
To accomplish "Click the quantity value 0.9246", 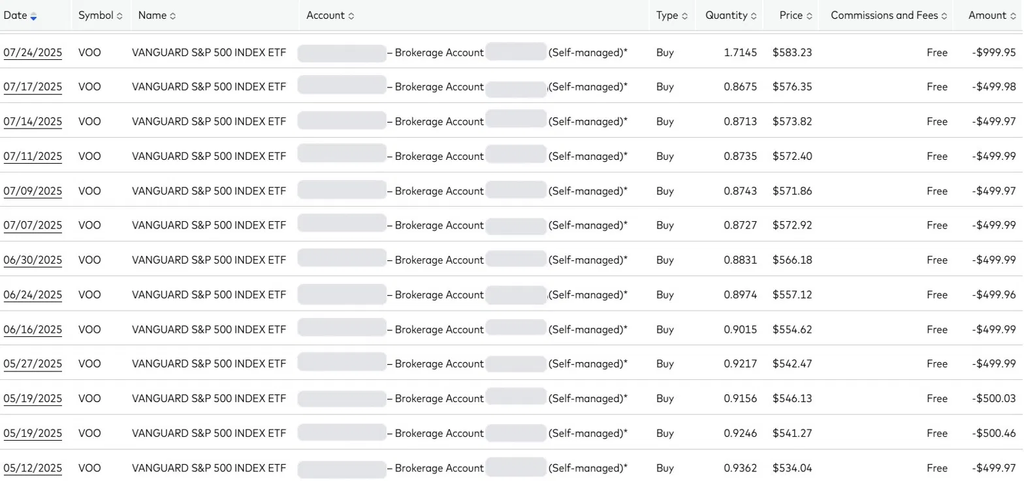I will coord(741,433).
